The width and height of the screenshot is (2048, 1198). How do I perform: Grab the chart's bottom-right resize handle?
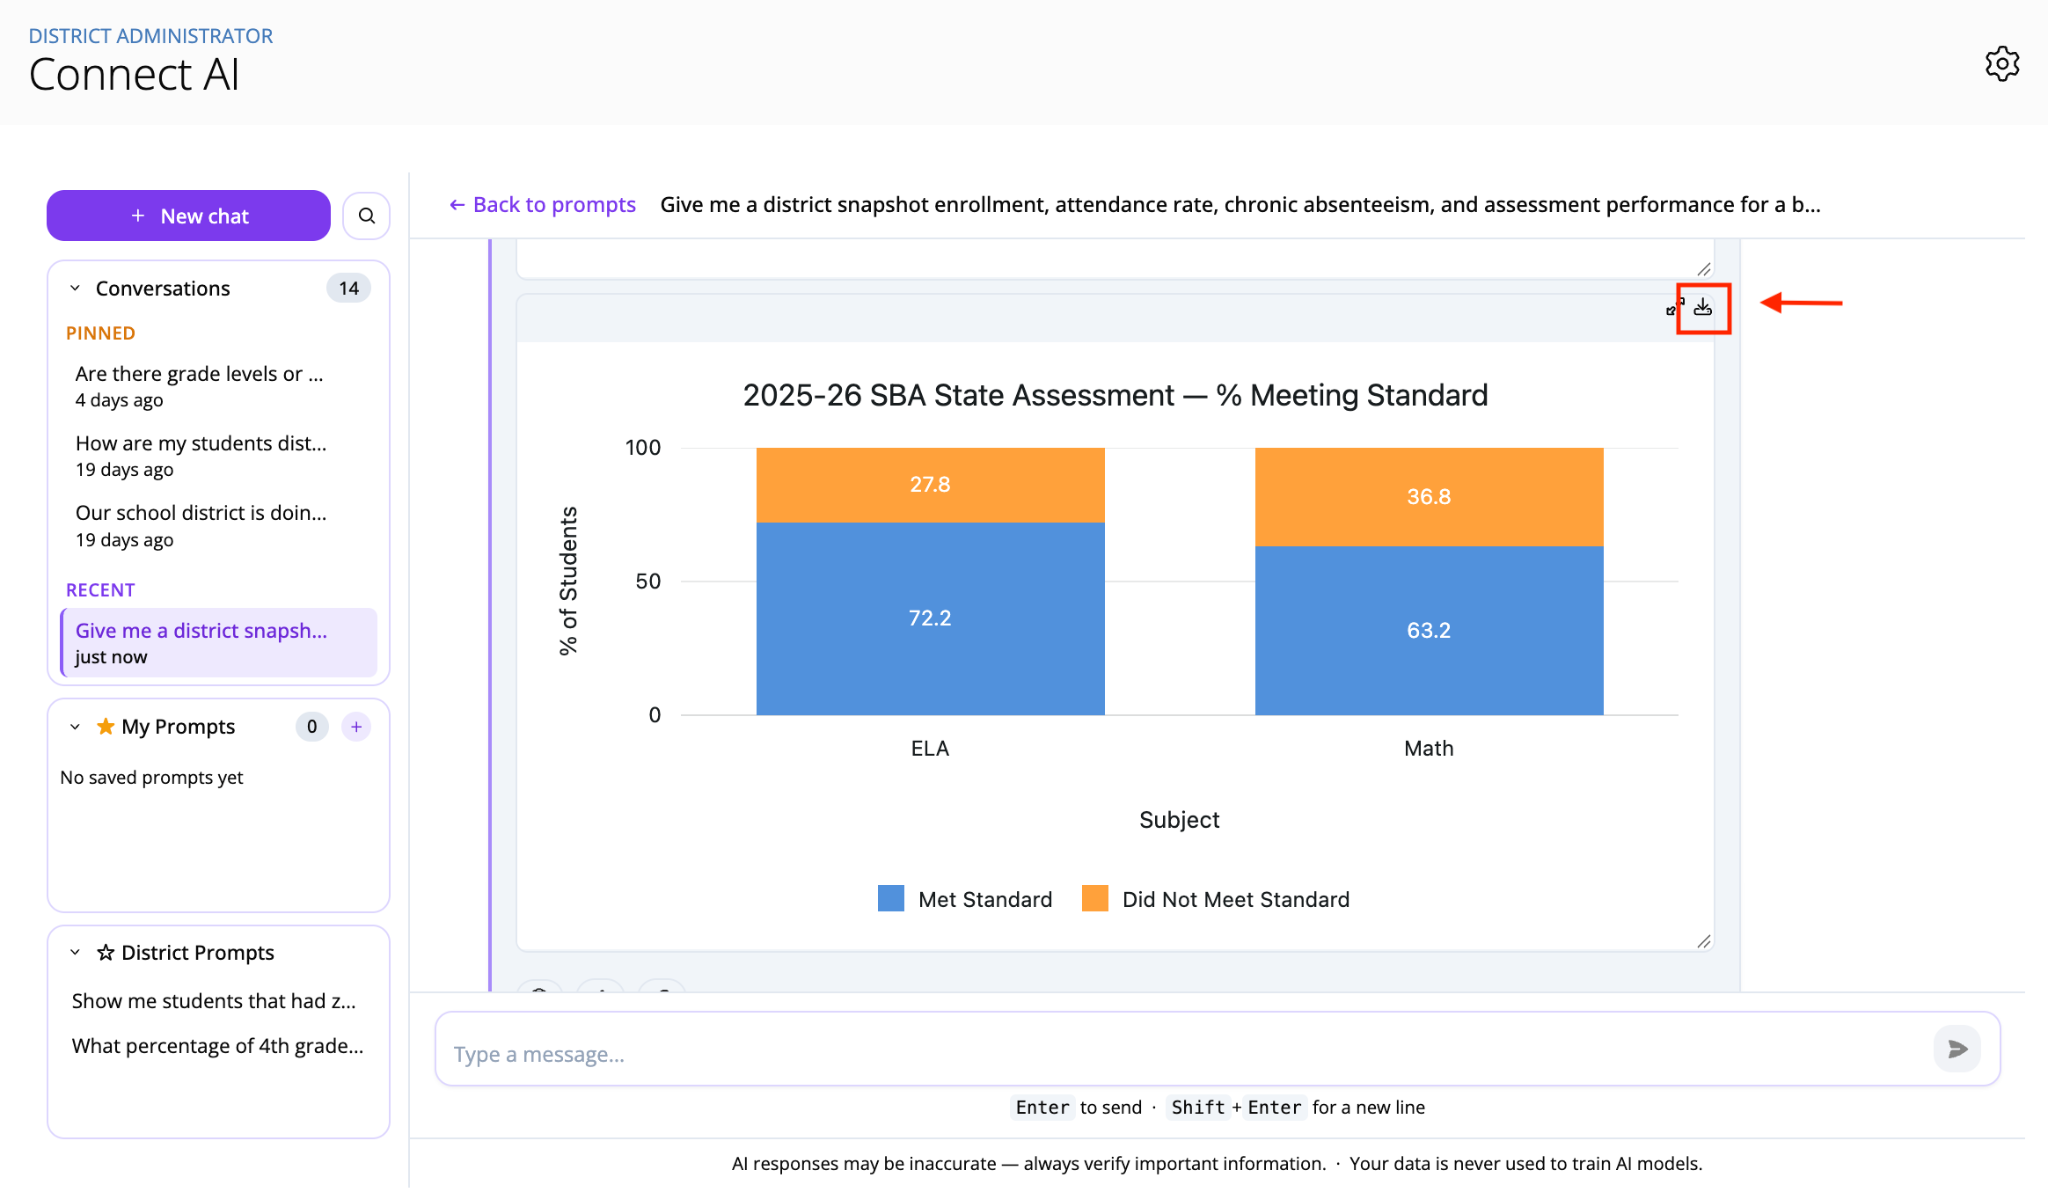tap(1704, 941)
